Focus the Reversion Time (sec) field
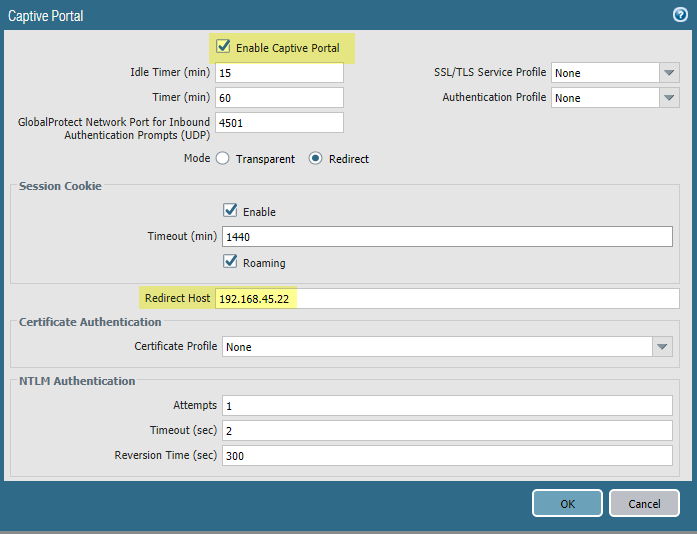This screenshot has width=697, height=534. pyautogui.click(x=446, y=456)
